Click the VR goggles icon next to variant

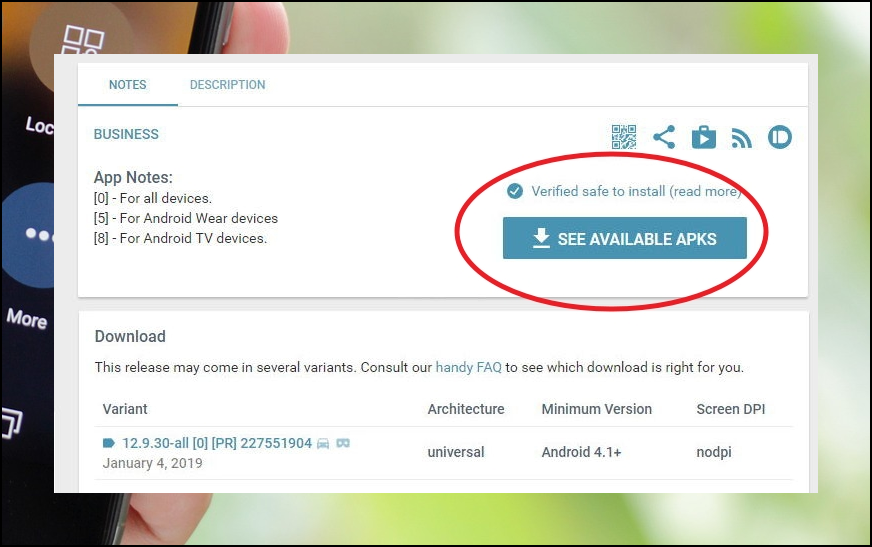343,443
